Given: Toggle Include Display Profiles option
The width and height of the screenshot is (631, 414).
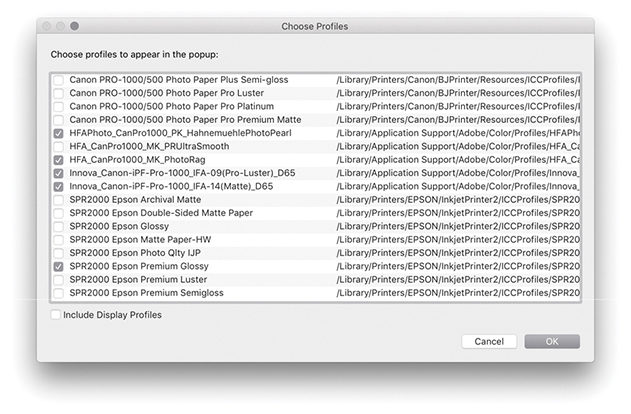Looking at the screenshot, I should click(55, 315).
